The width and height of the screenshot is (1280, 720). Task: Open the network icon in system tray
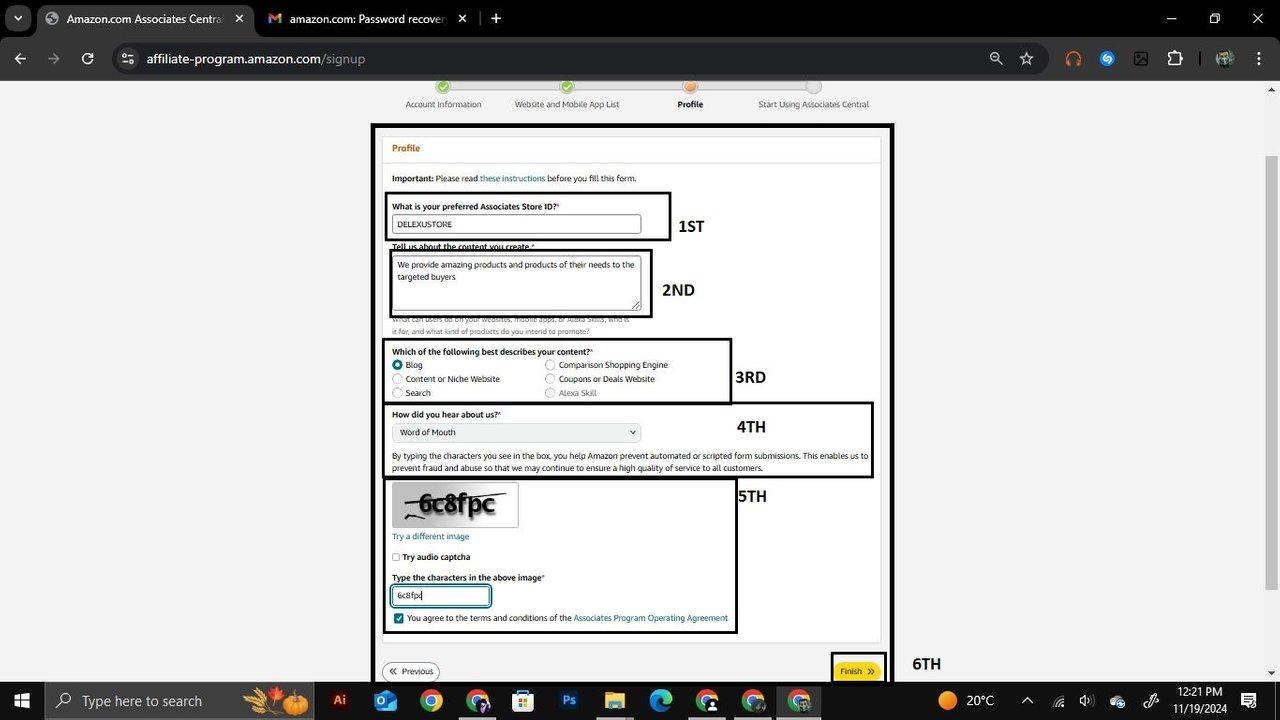coord(1059,701)
